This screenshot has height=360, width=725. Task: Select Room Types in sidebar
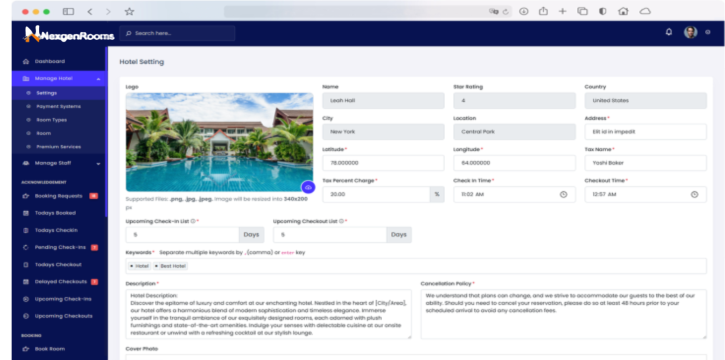pyautogui.click(x=51, y=120)
